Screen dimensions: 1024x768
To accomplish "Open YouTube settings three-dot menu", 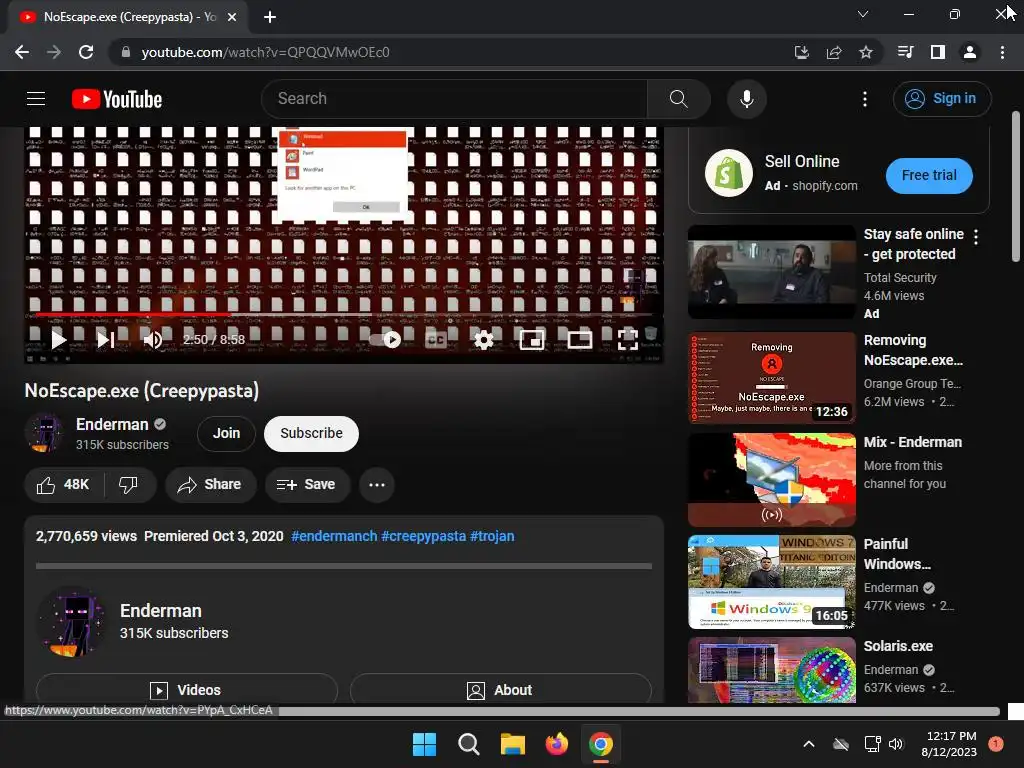I will pos(865,99).
